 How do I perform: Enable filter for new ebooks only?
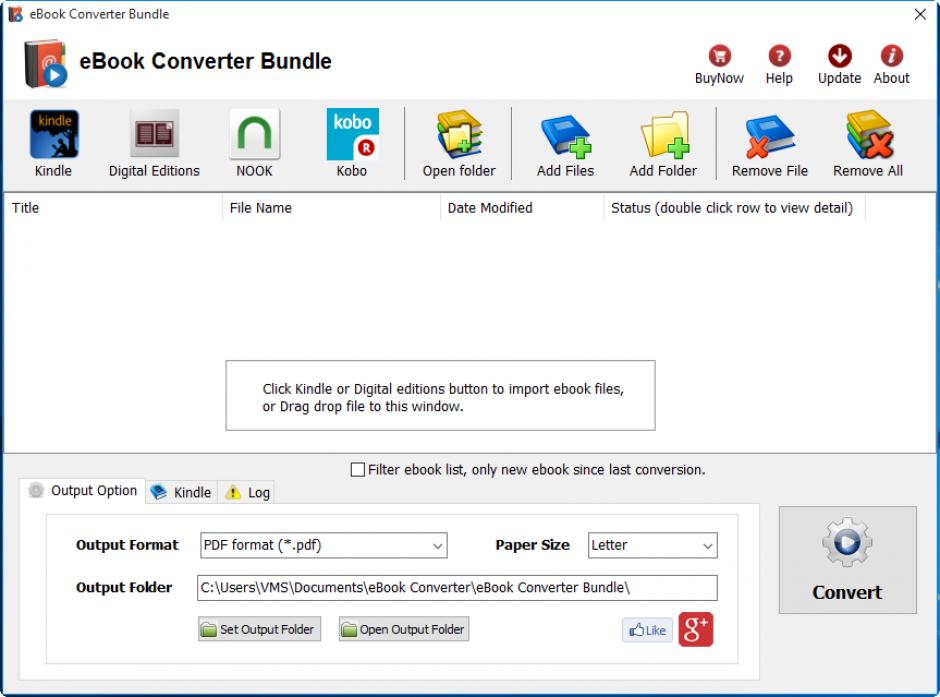click(x=357, y=470)
